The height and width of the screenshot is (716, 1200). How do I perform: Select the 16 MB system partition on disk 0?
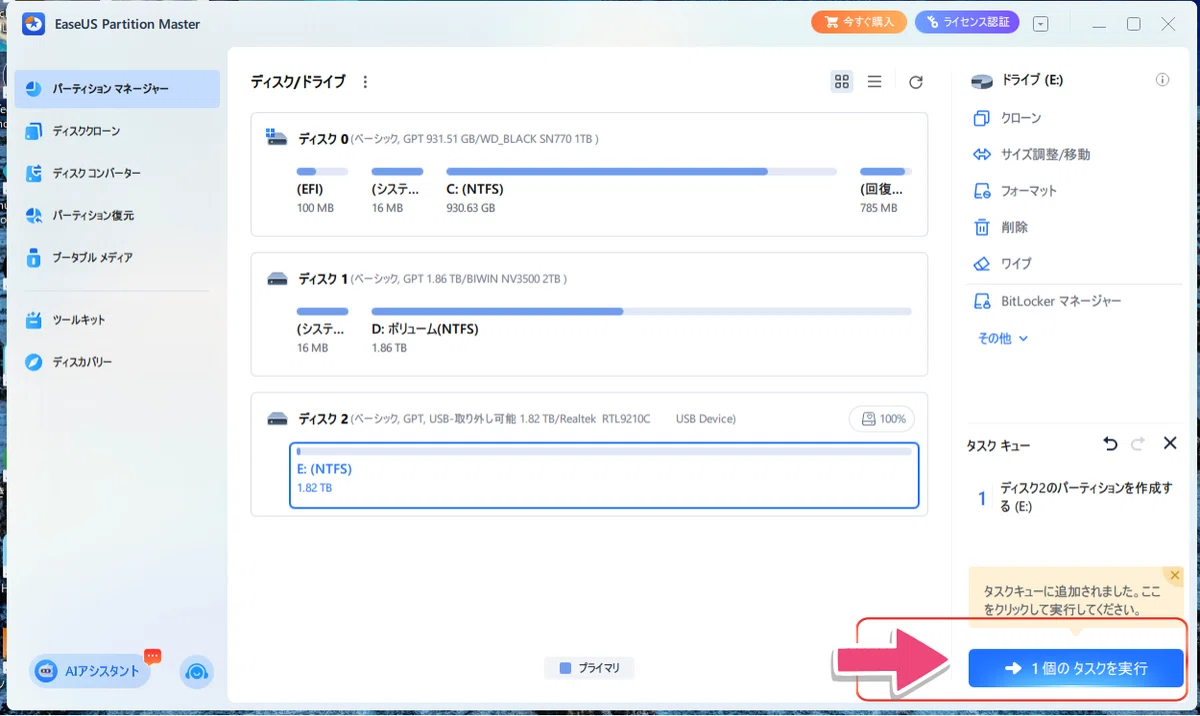coord(397,191)
